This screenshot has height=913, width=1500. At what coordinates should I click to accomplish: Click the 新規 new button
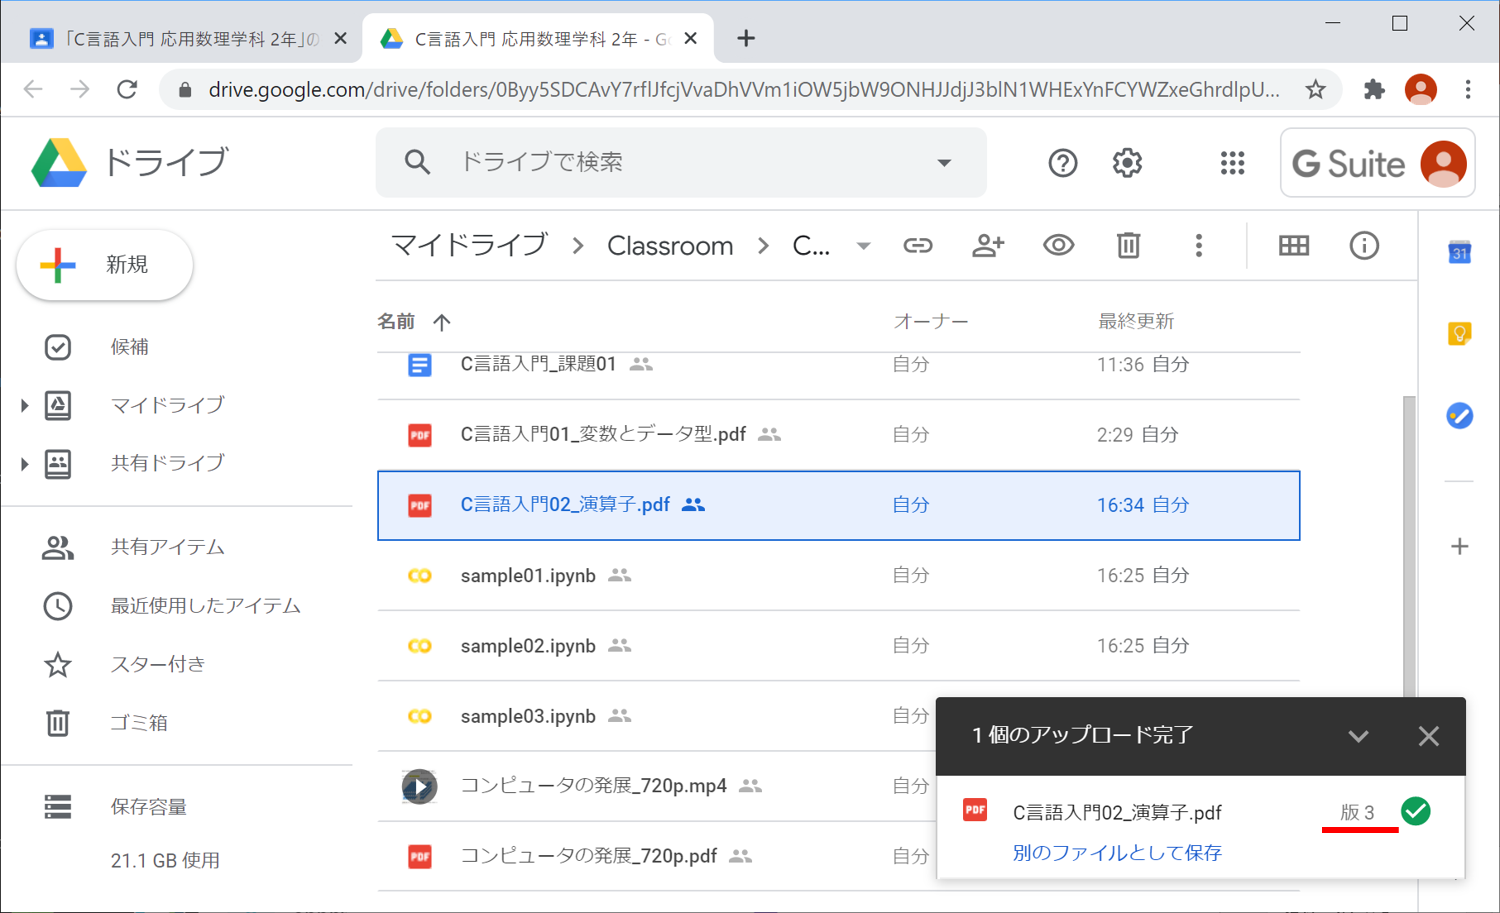(x=105, y=265)
